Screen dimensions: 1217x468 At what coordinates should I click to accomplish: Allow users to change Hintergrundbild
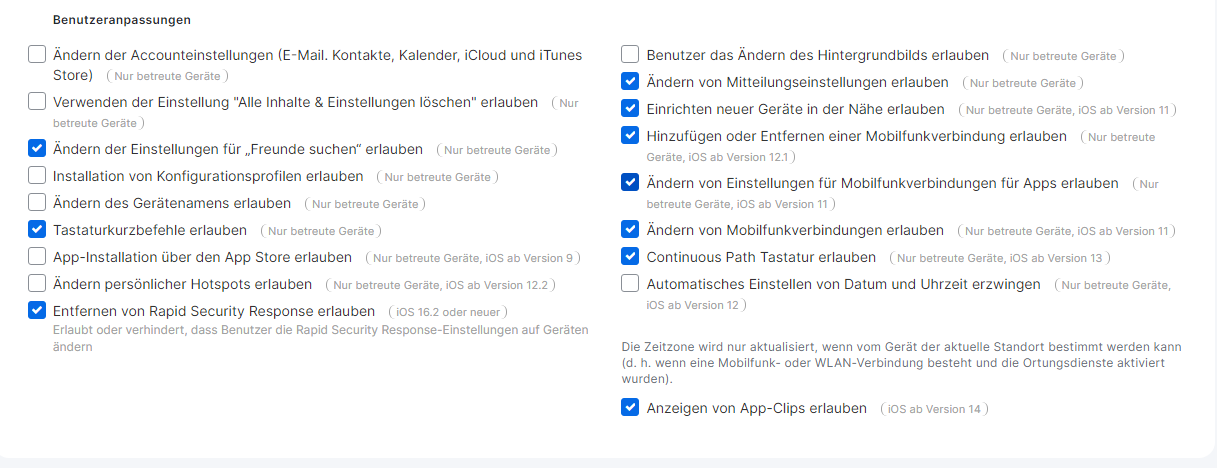(x=630, y=55)
